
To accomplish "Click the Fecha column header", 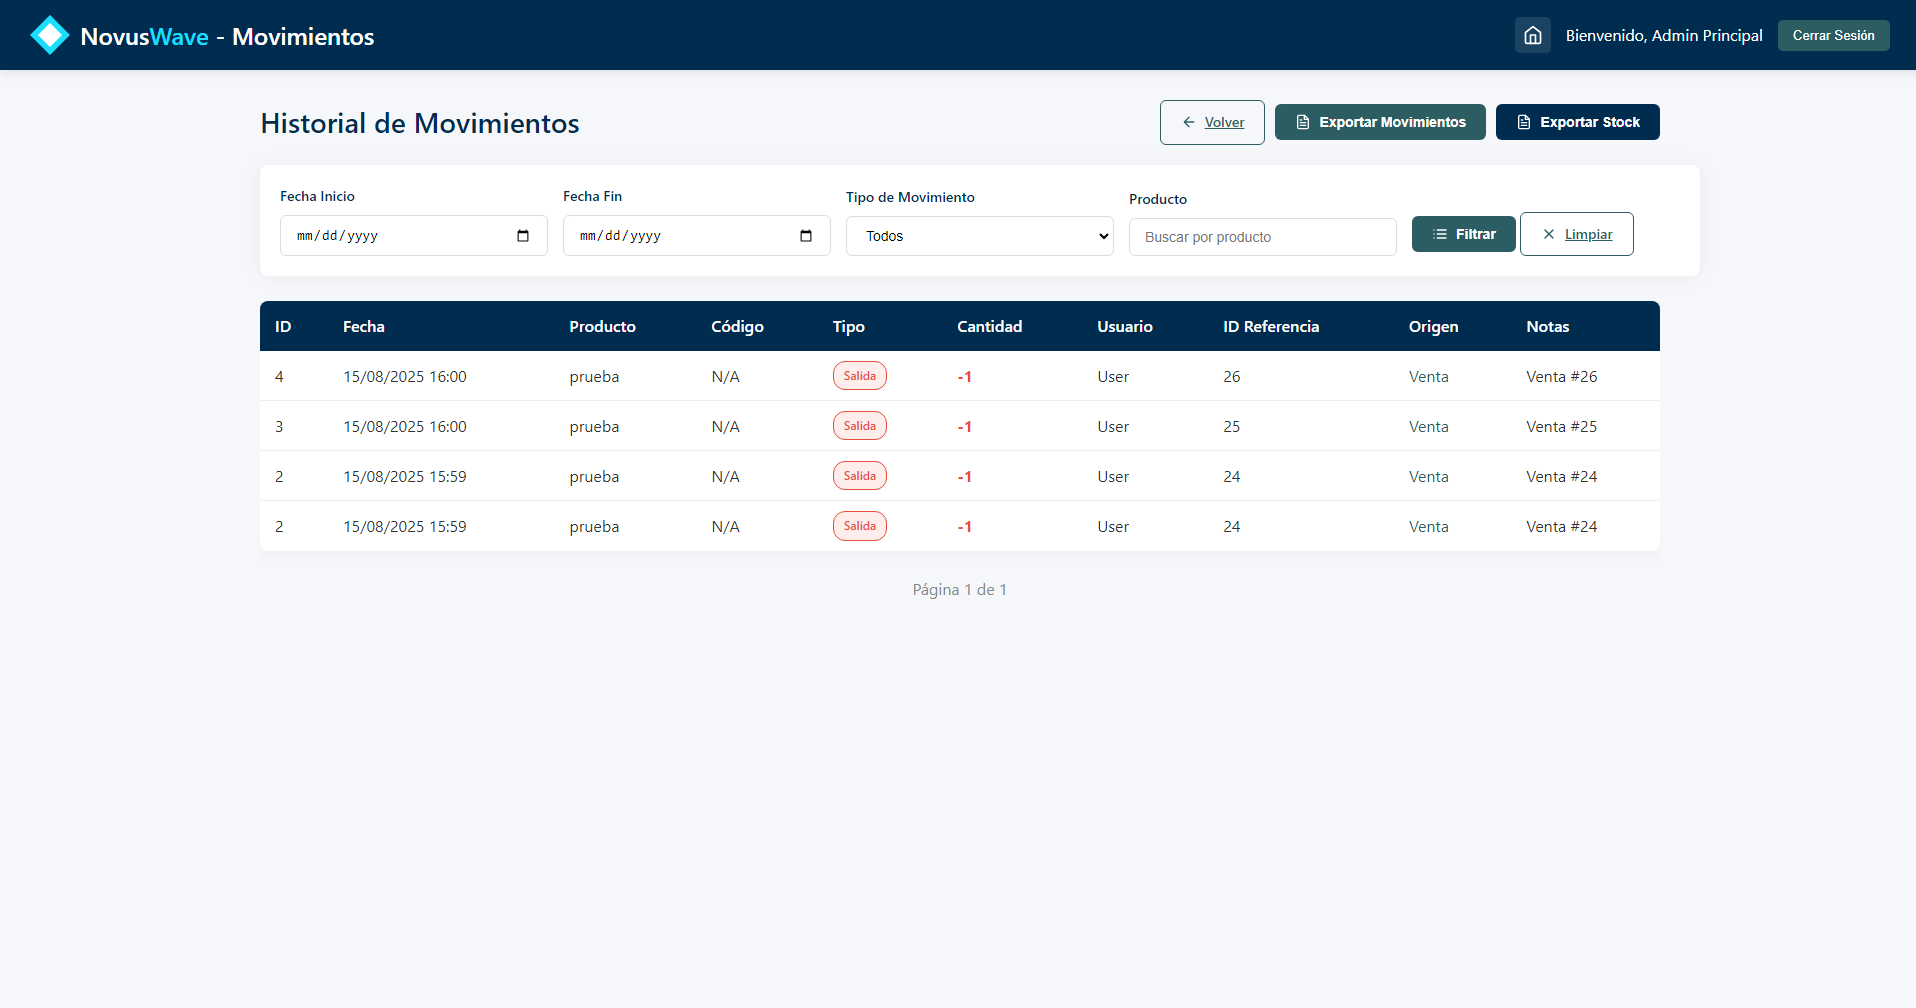I will tap(364, 327).
